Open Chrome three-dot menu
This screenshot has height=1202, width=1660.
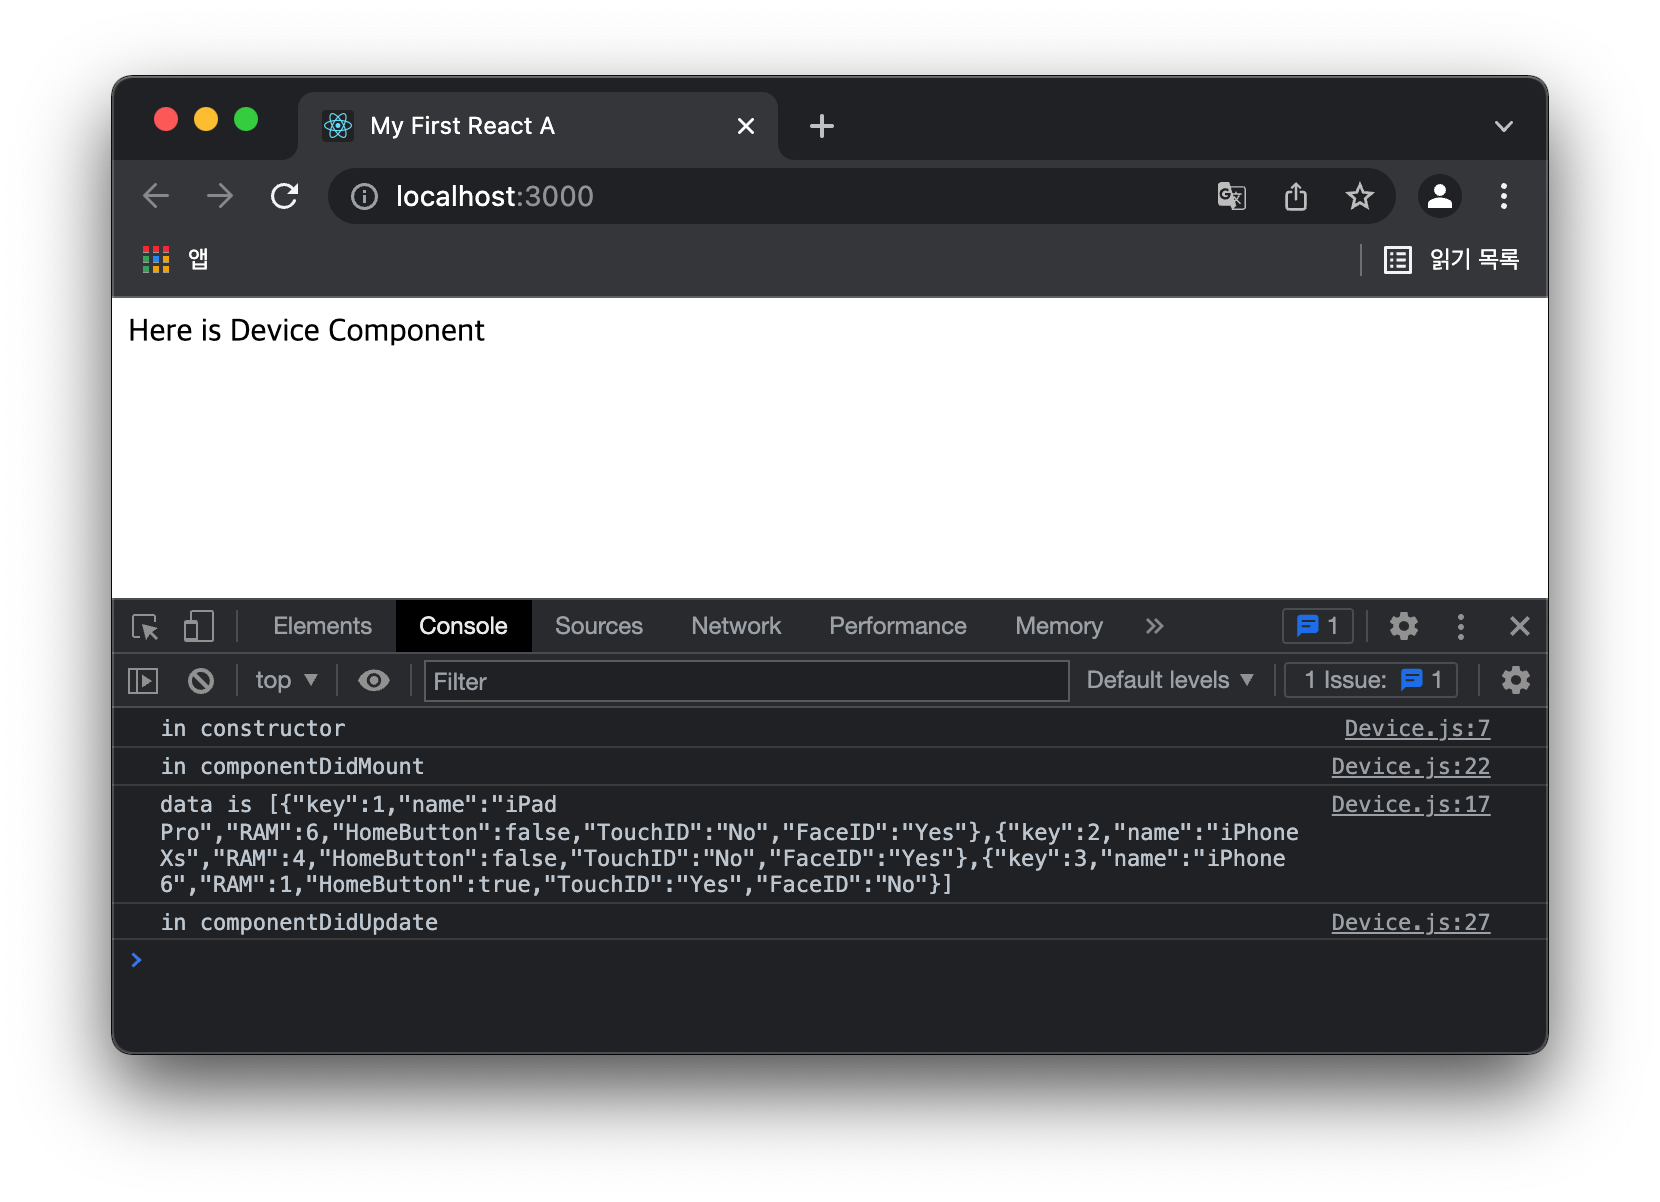click(x=1504, y=196)
